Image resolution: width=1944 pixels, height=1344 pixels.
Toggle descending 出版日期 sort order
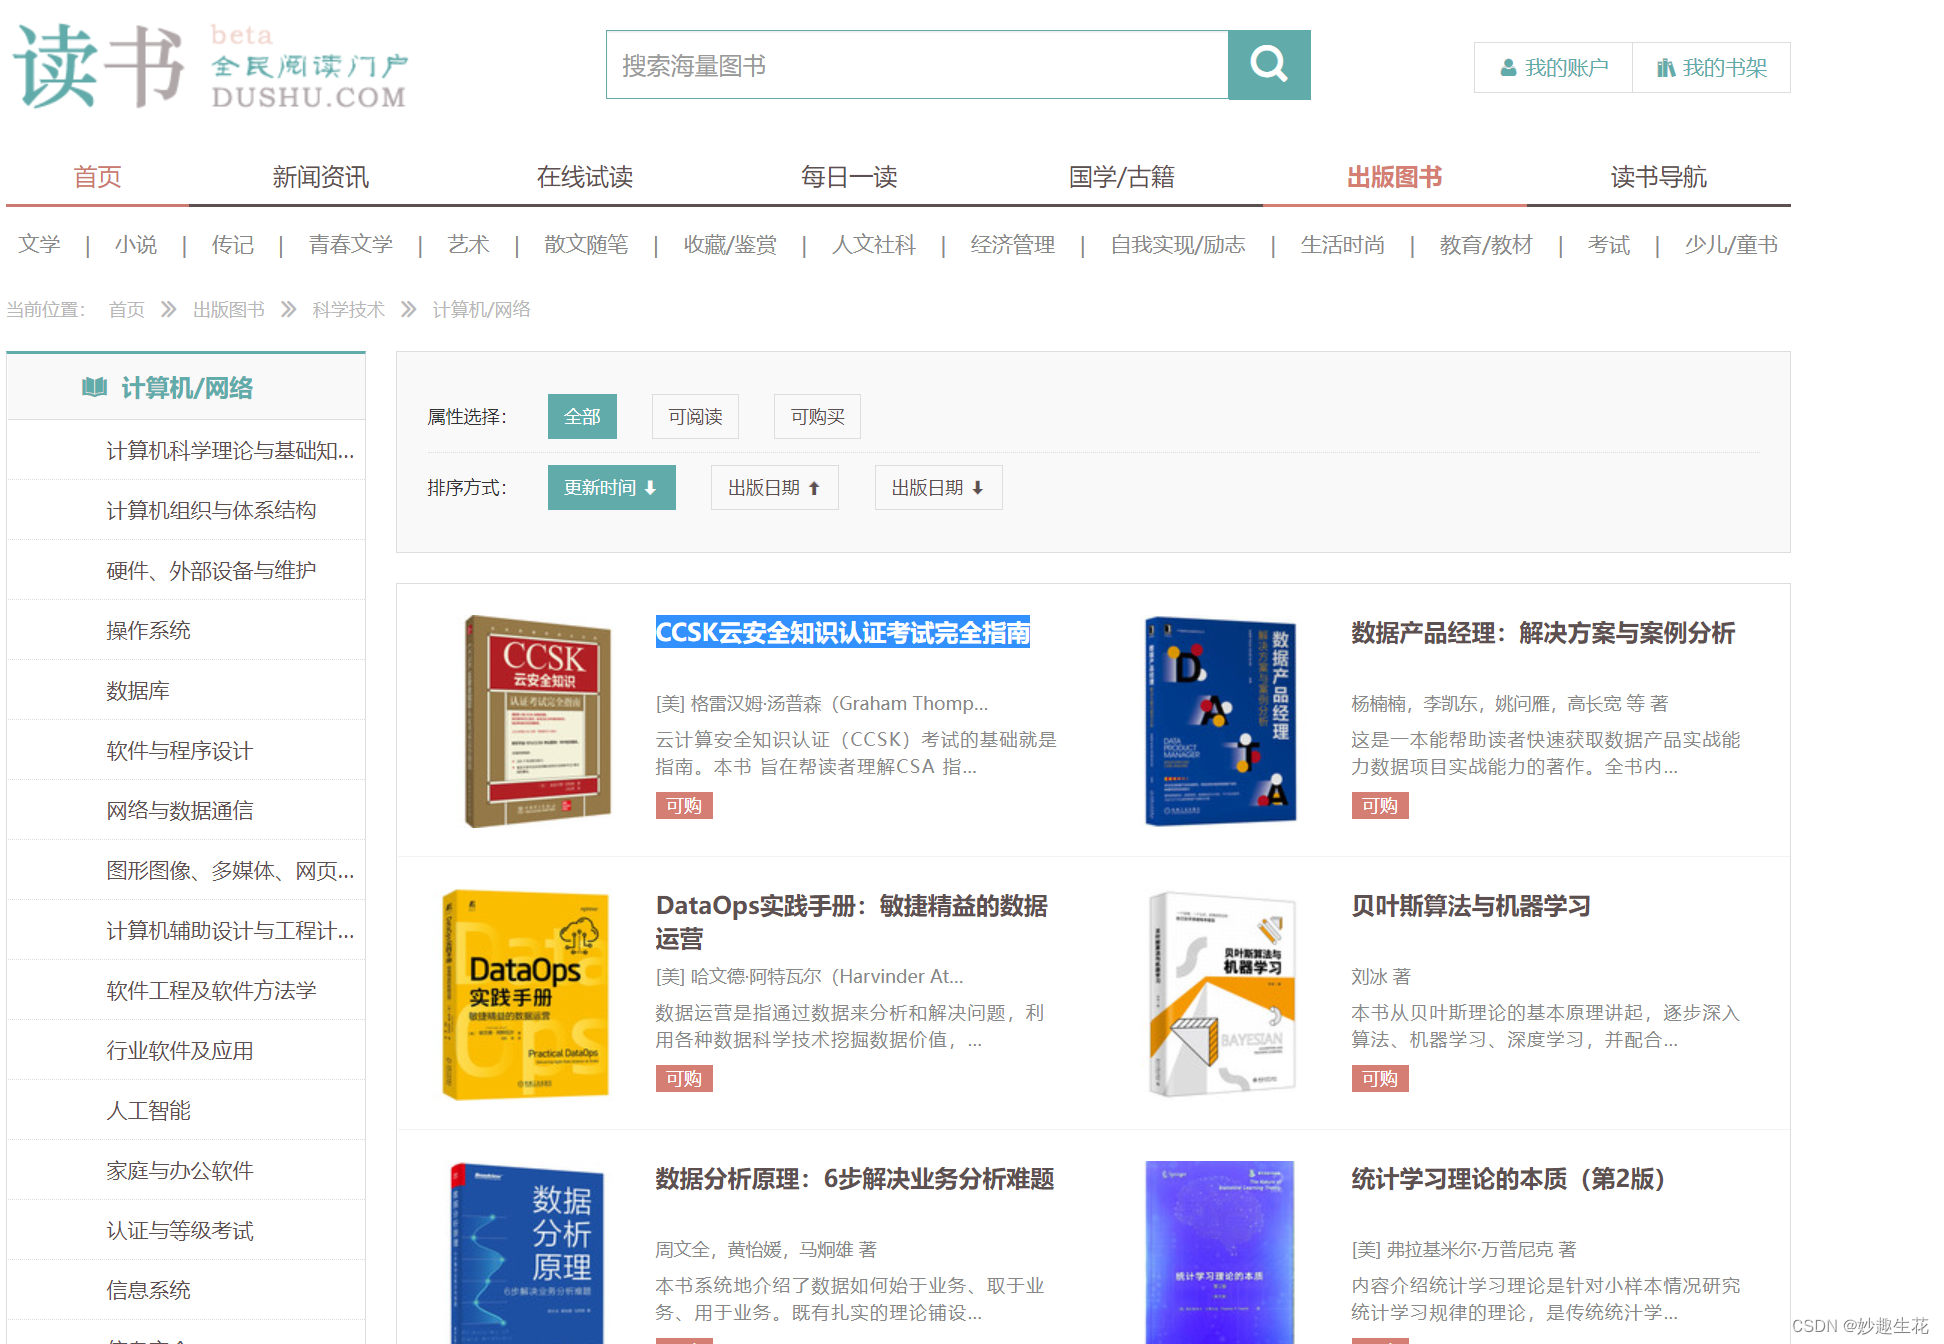tap(937, 487)
